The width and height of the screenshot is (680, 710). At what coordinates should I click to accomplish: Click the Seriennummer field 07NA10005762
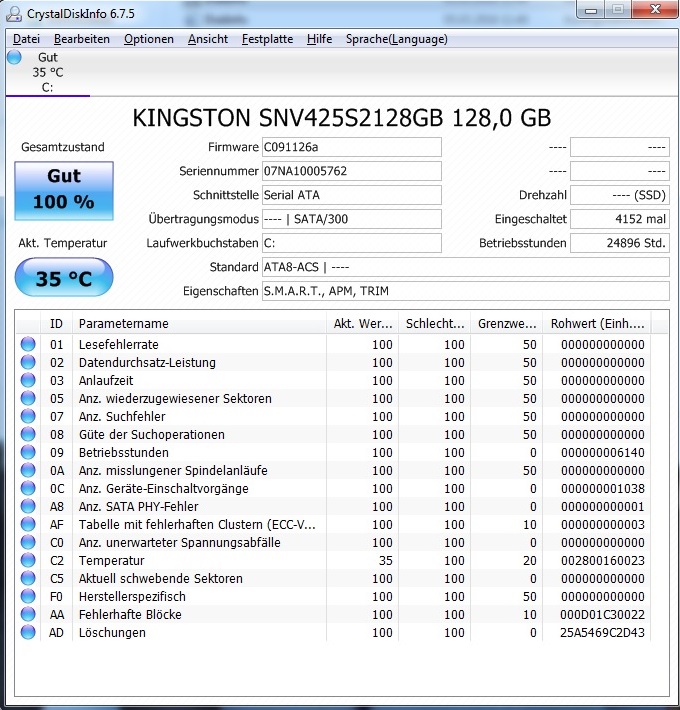click(x=351, y=171)
